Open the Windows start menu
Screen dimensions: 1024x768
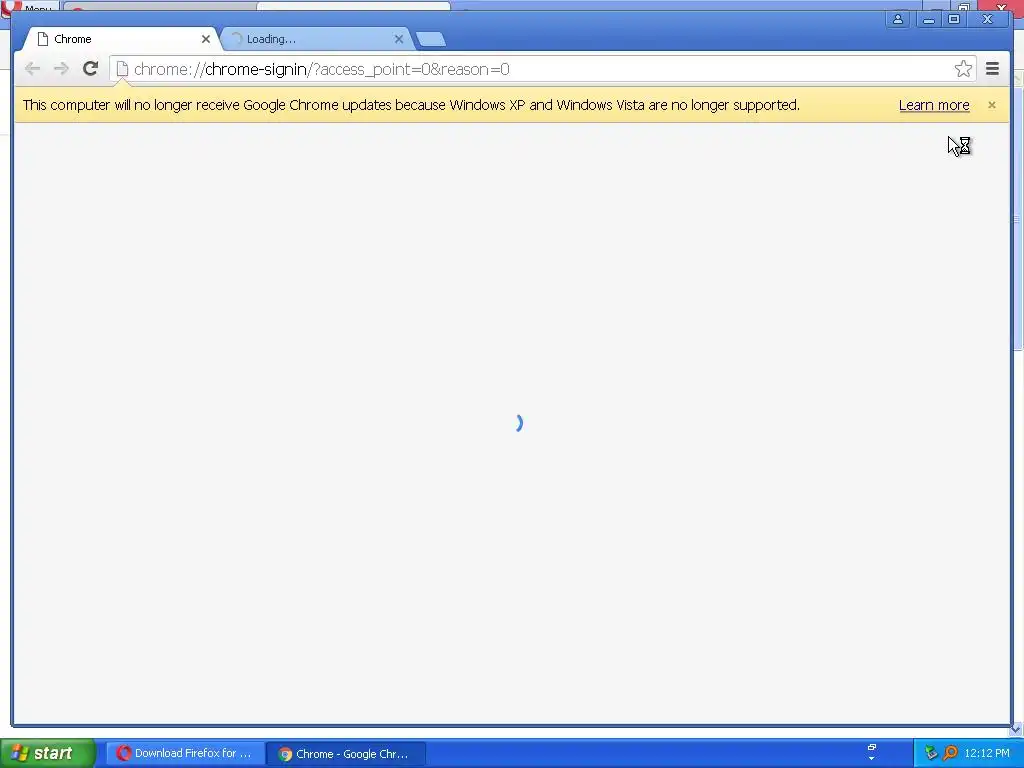[48, 753]
